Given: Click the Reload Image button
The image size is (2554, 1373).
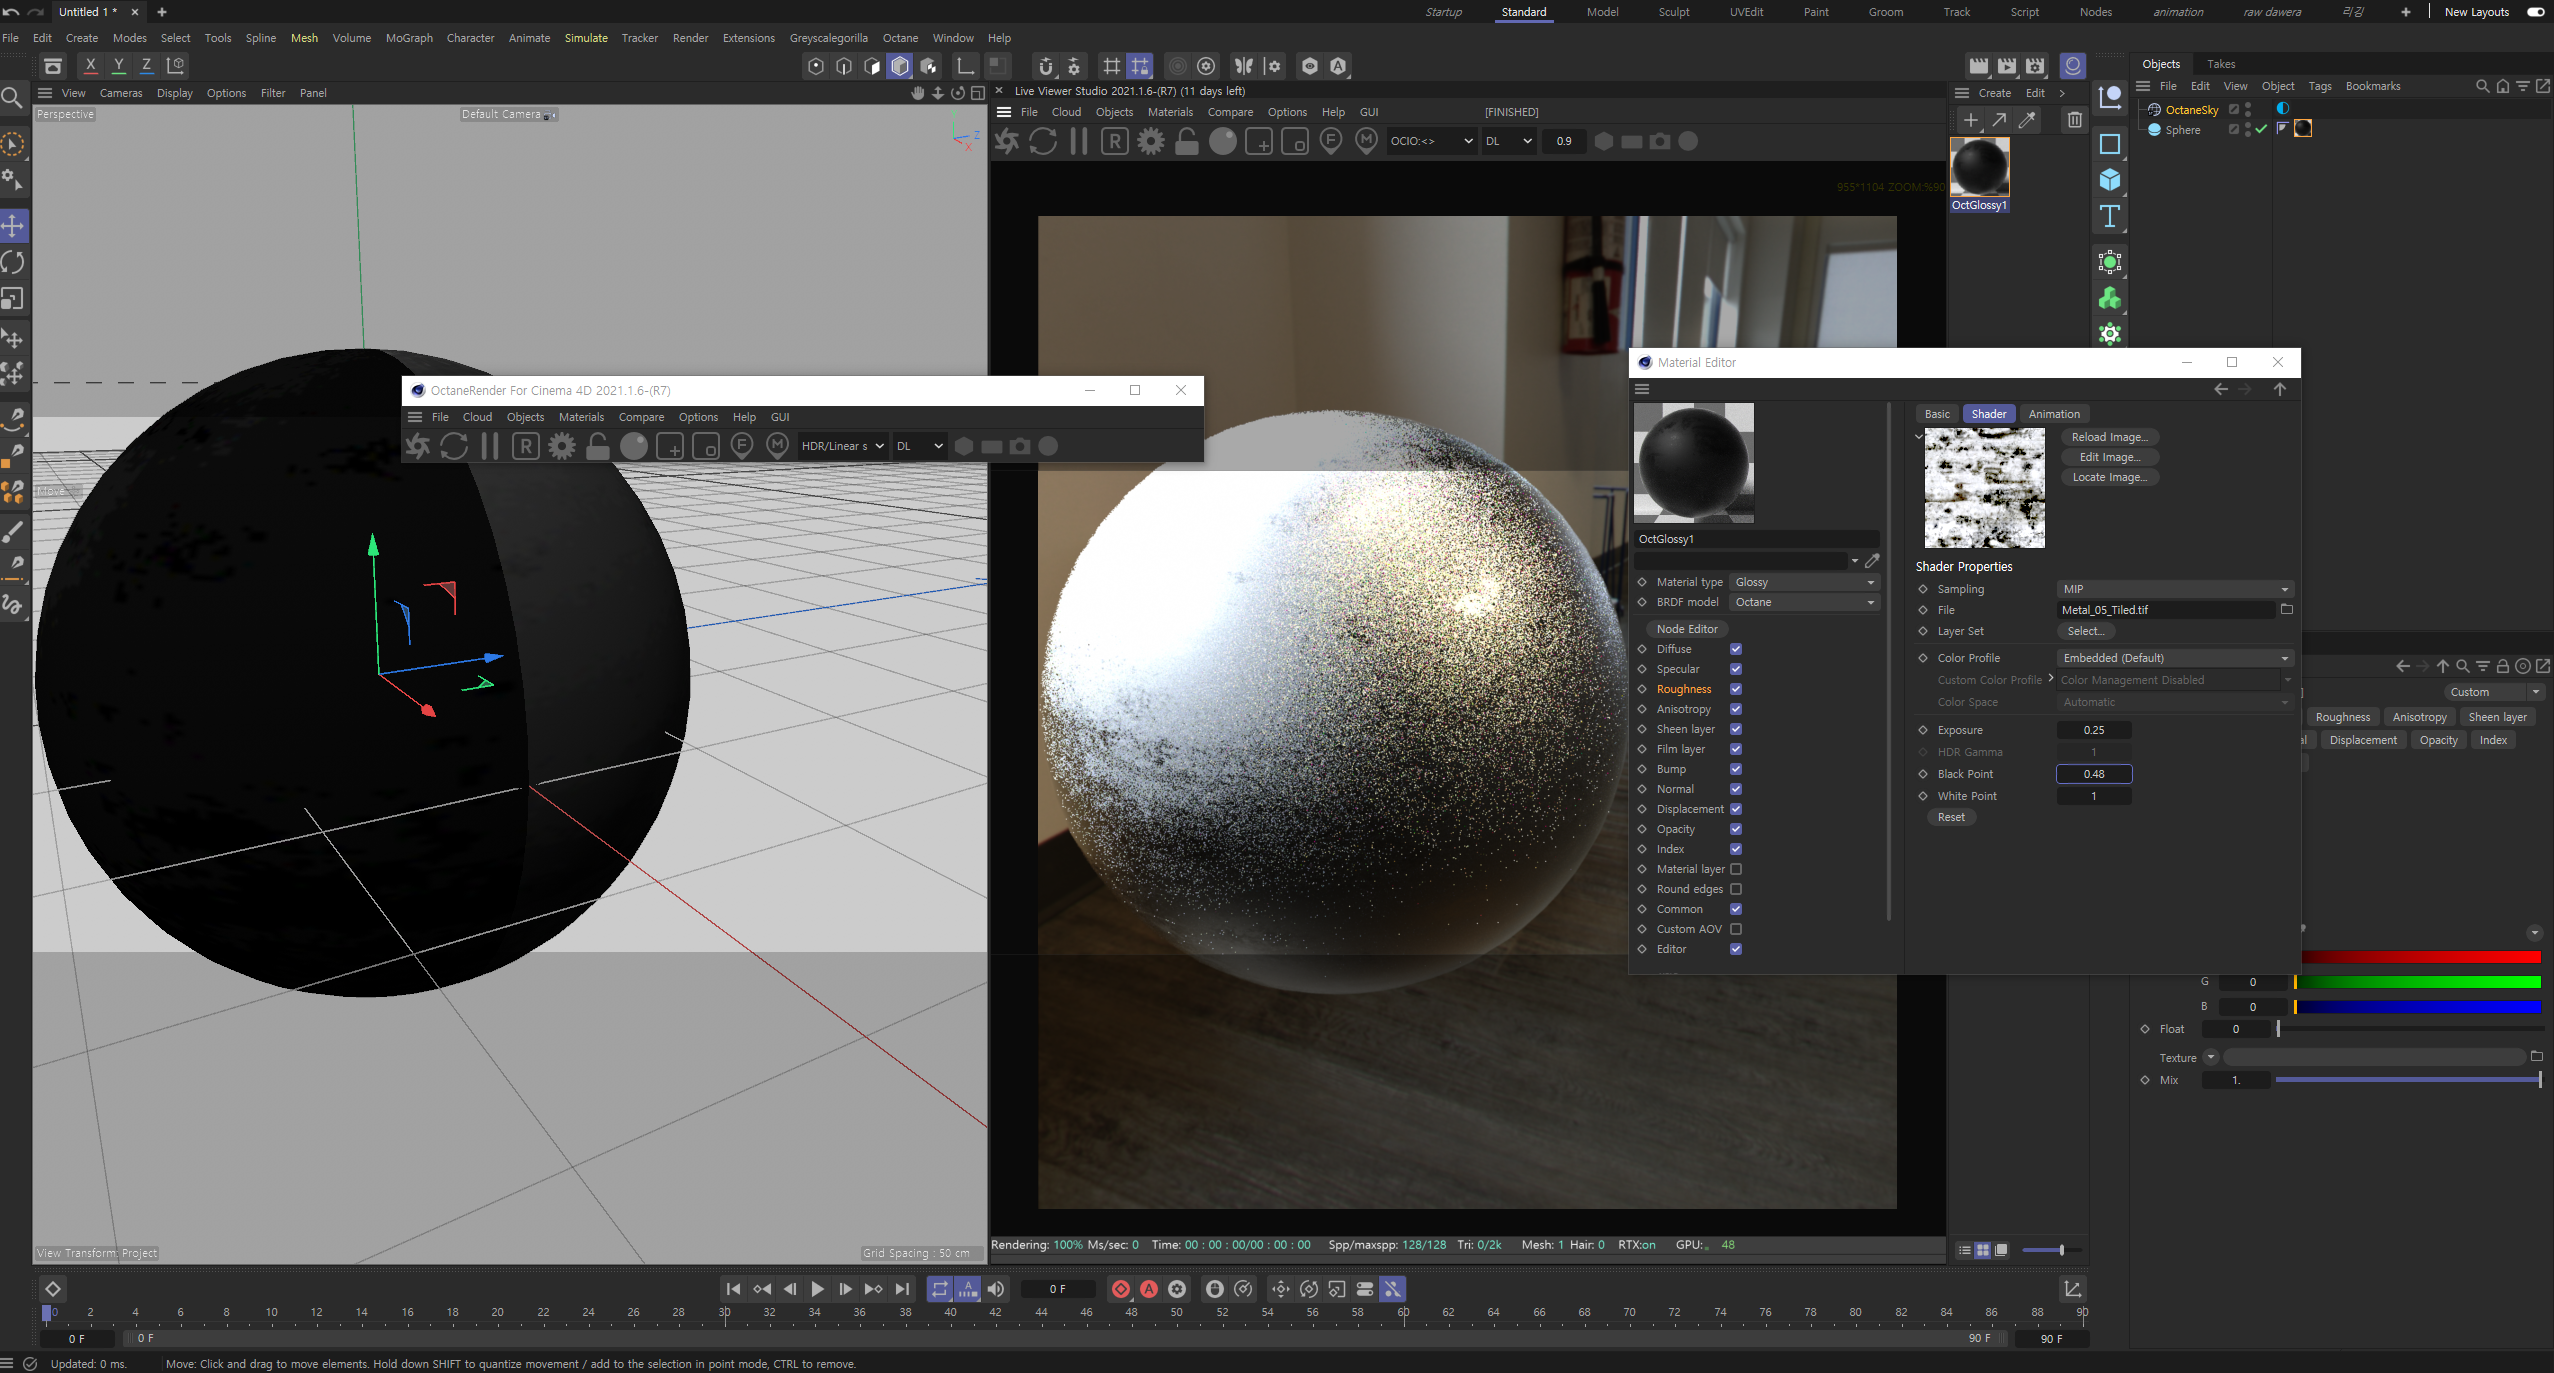Looking at the screenshot, I should (2110, 437).
